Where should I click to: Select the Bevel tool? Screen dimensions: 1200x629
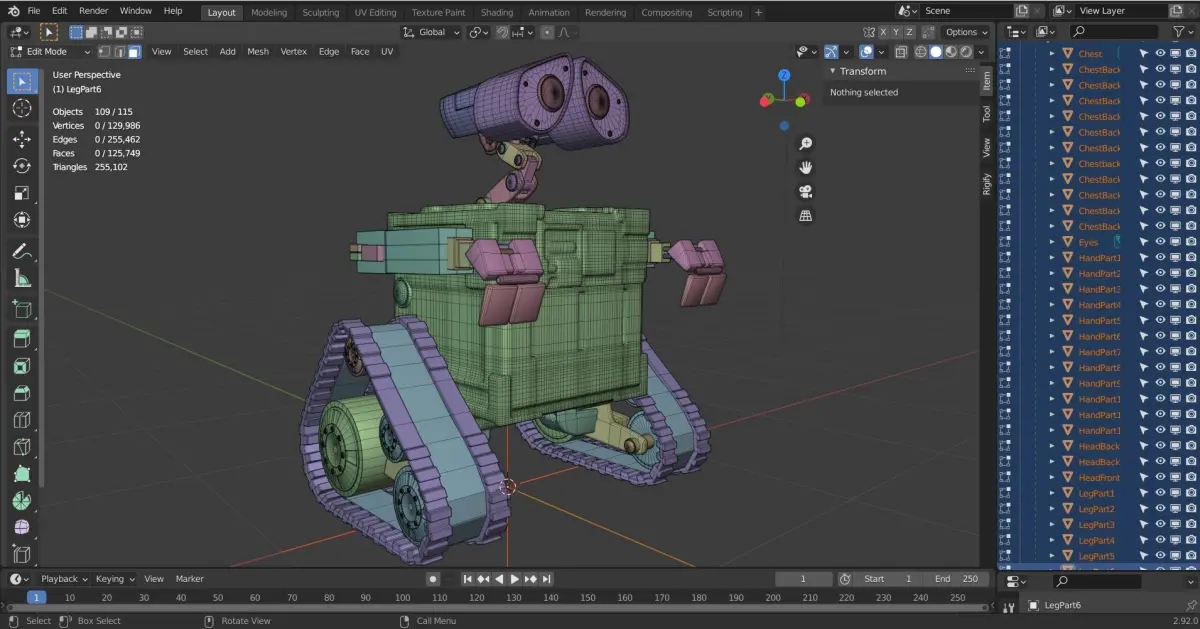[22, 394]
